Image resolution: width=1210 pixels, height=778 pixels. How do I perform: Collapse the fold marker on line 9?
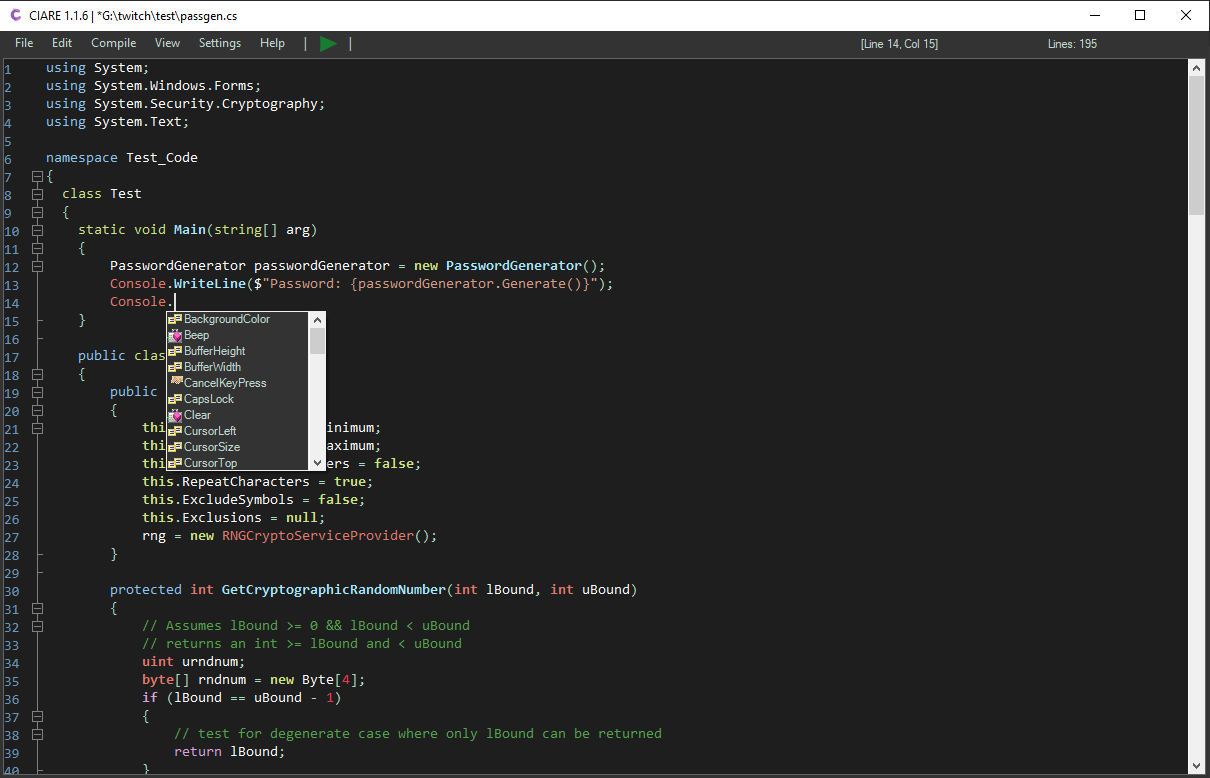pyautogui.click(x=37, y=212)
